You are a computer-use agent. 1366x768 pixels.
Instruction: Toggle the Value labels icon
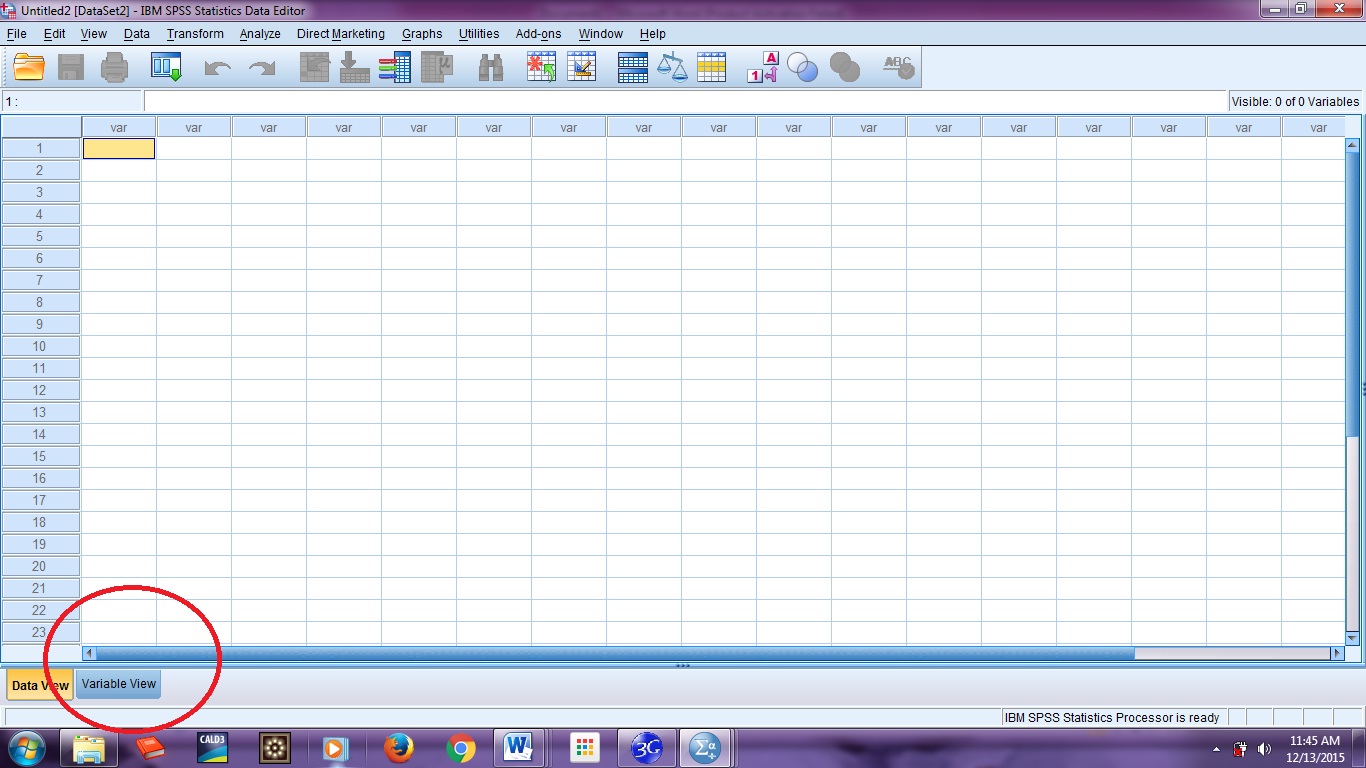762,67
